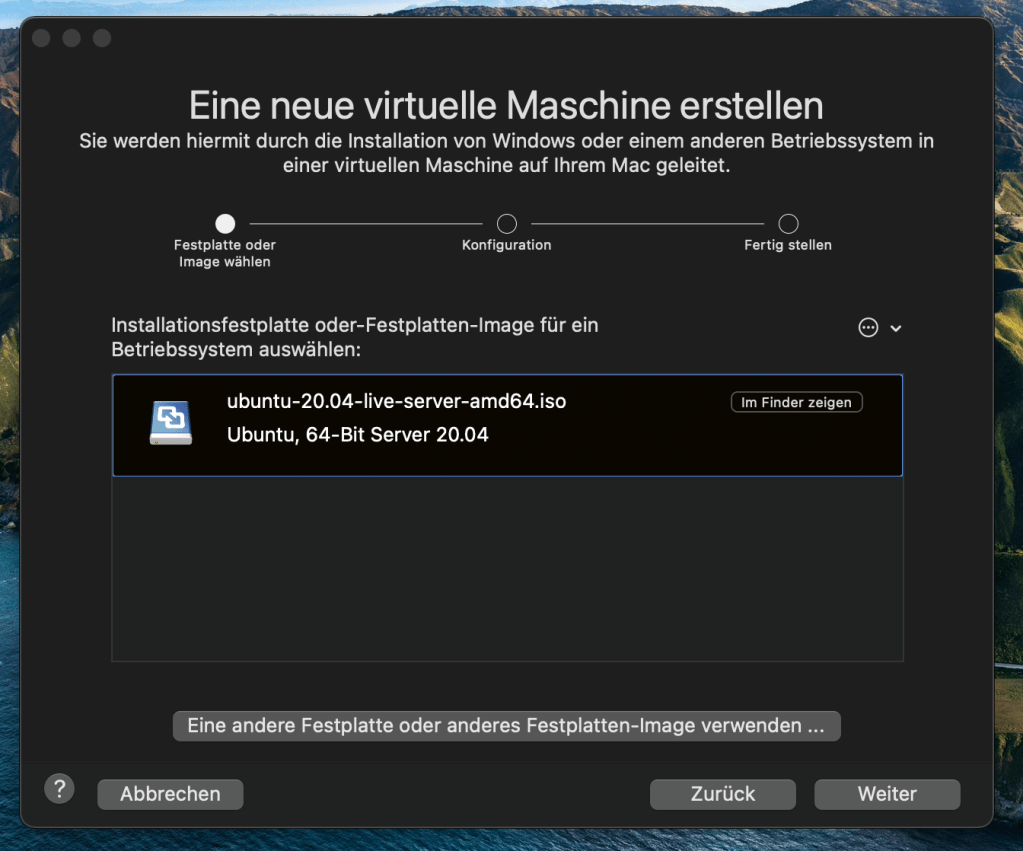Click the Zurück button
Viewport: 1023px width, 851px height.
723,794
